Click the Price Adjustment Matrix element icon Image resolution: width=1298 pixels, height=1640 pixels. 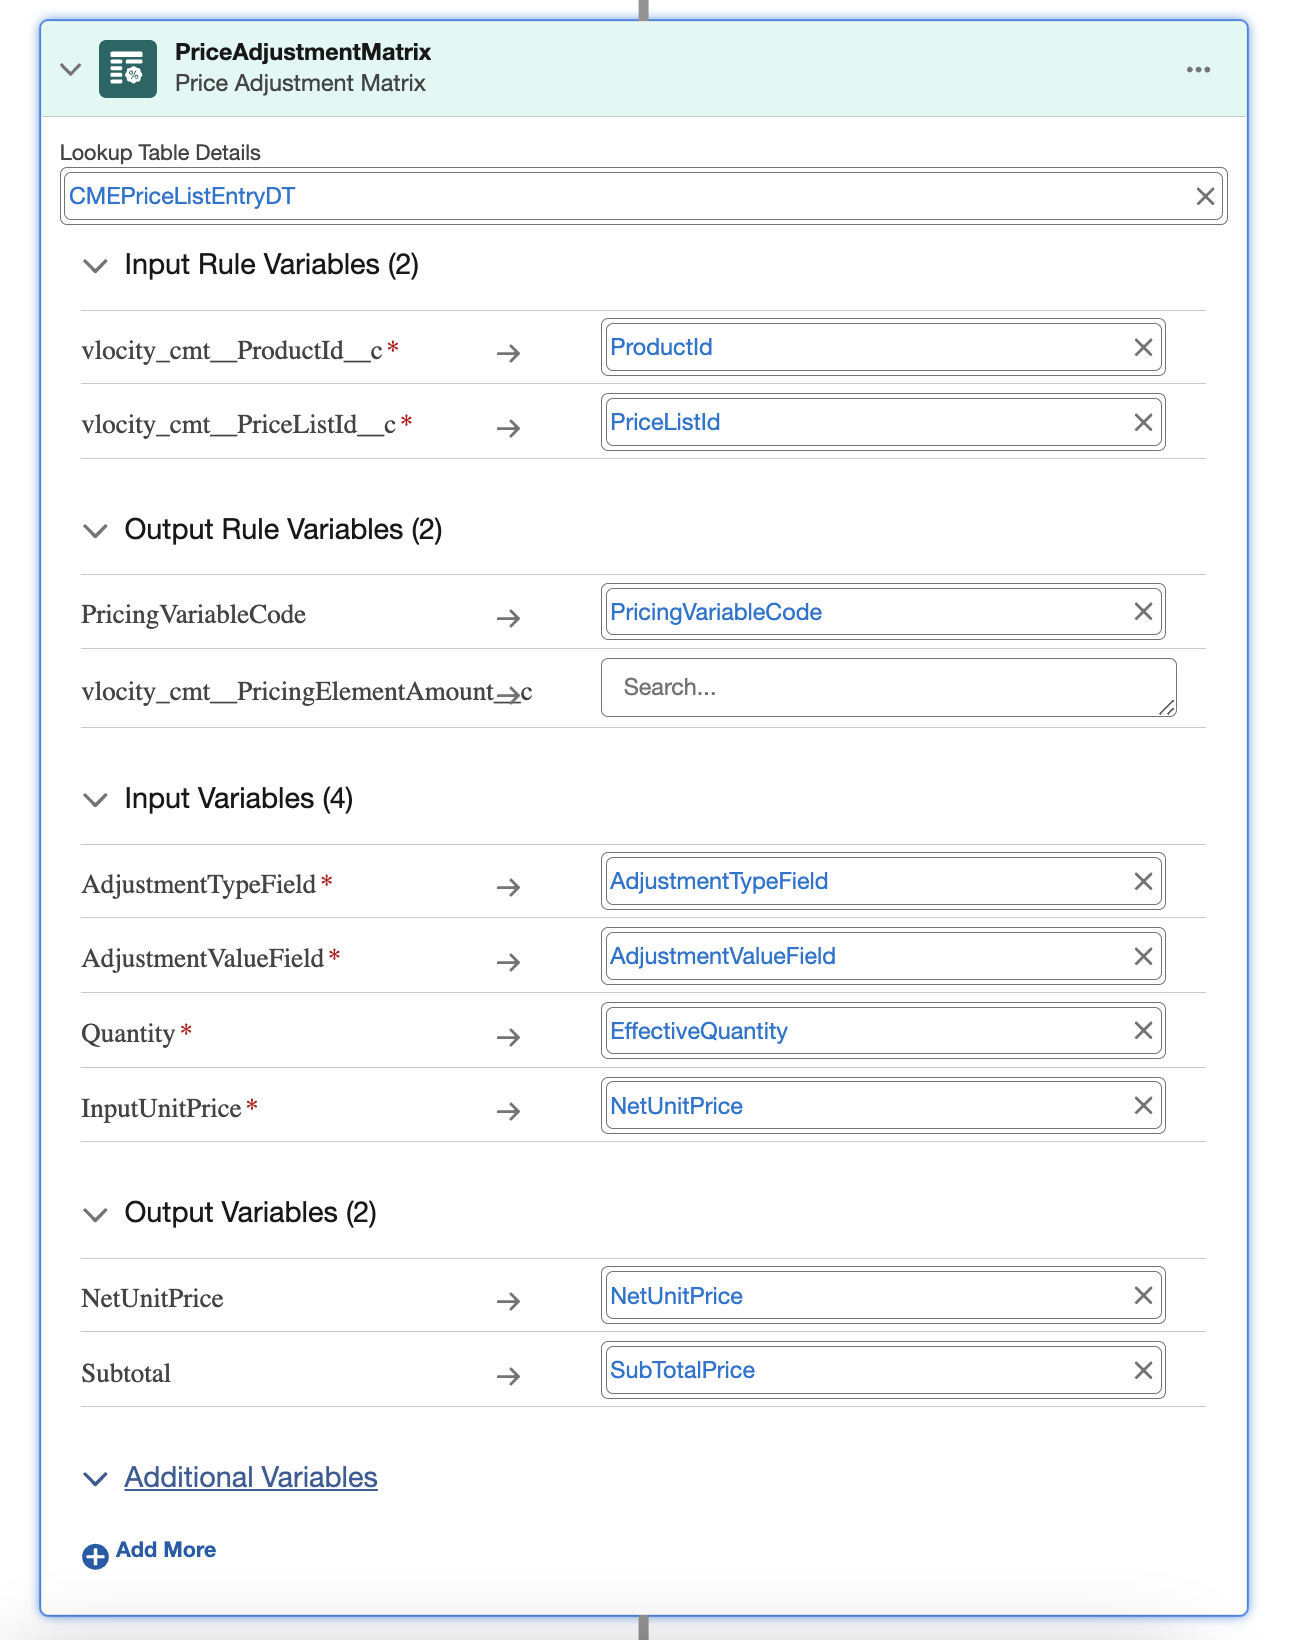(128, 69)
